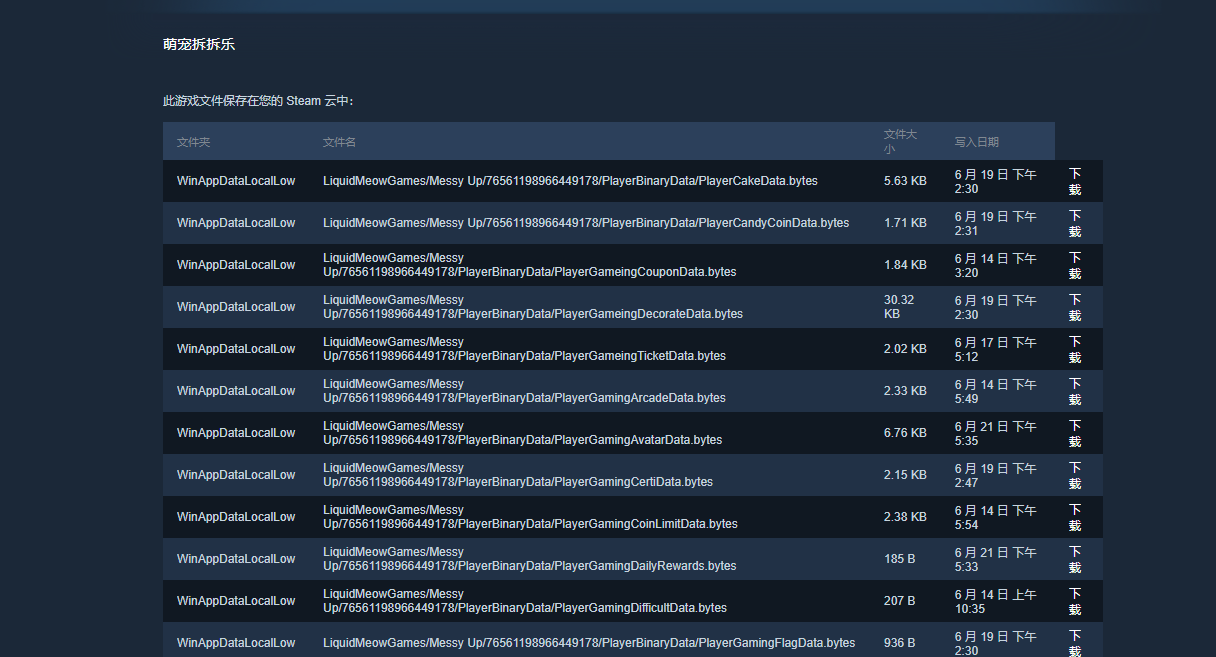This screenshot has height=657, width=1216.
Task: Click the date 6月14日 上午10:35
Action: pyautogui.click(x=996, y=601)
